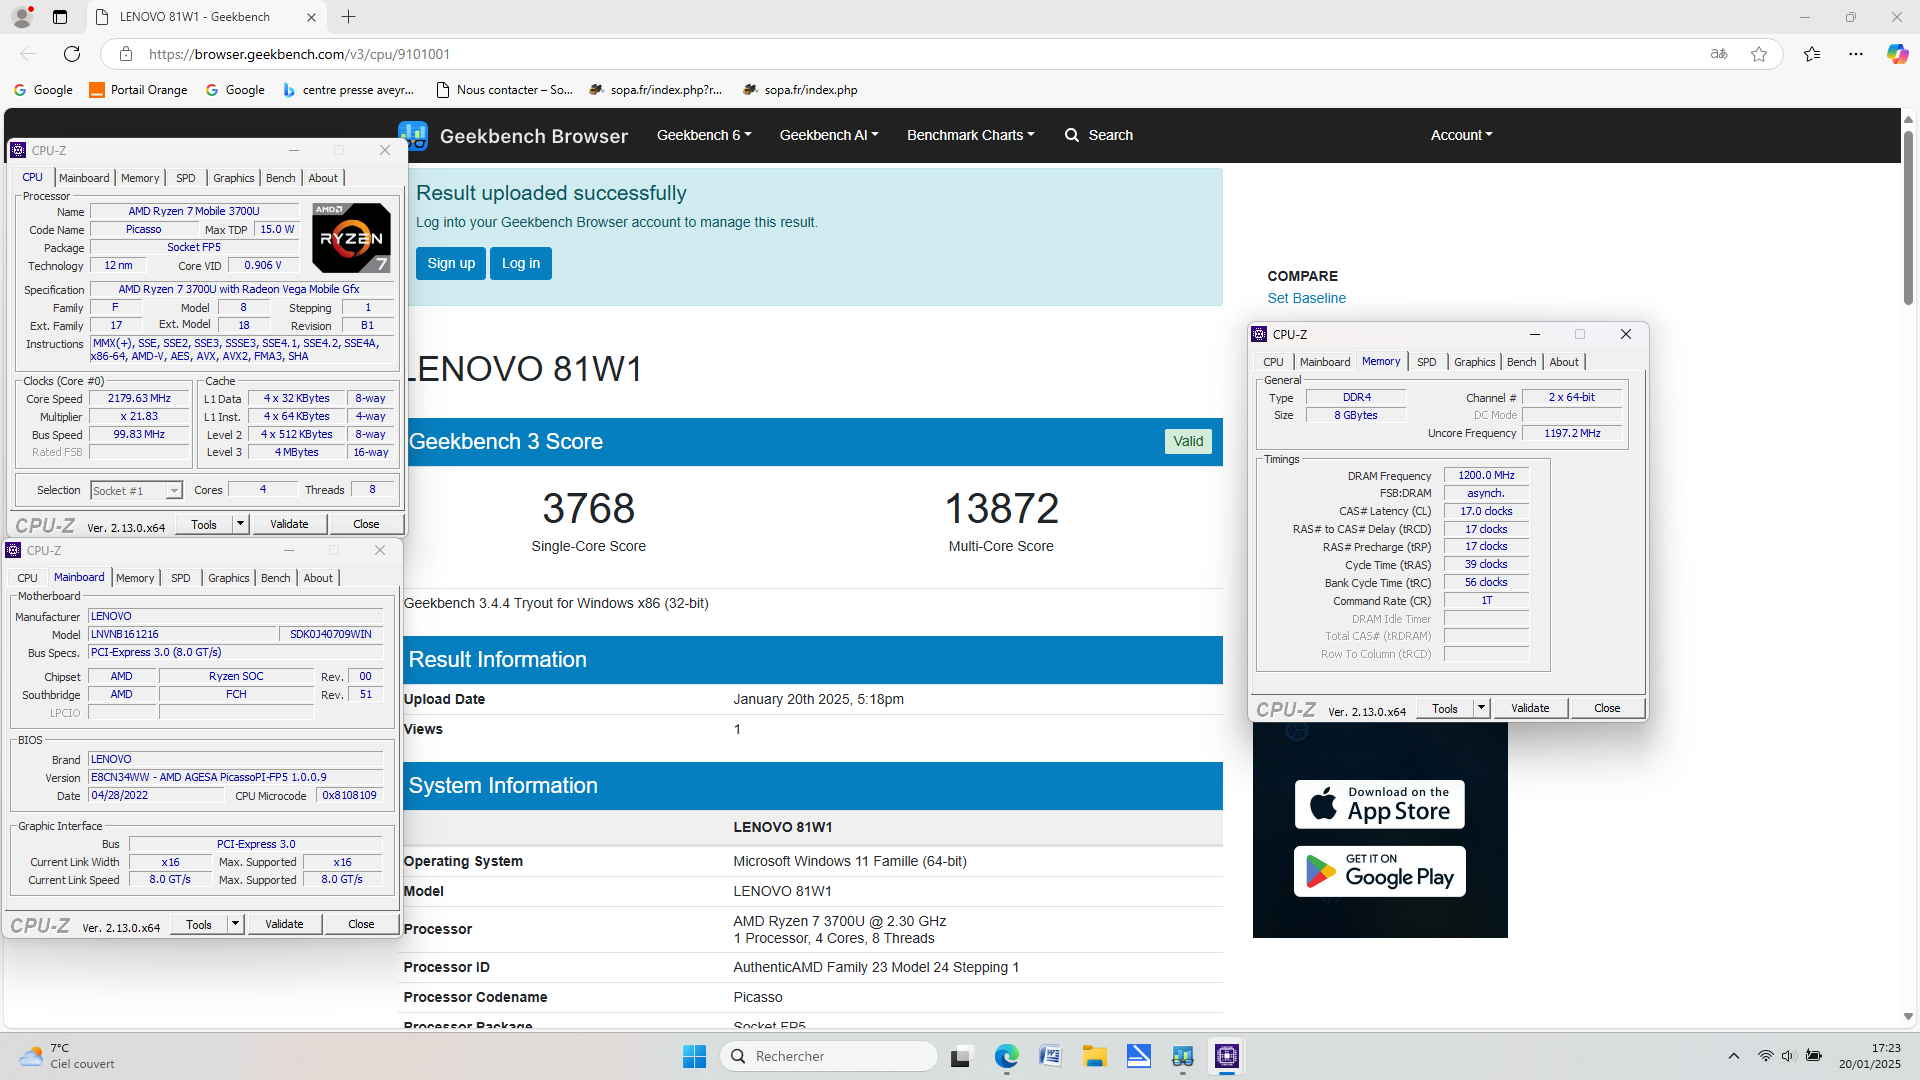Open File Explorer from the taskbar
Image resolution: width=1920 pixels, height=1080 pixels.
point(1094,1056)
